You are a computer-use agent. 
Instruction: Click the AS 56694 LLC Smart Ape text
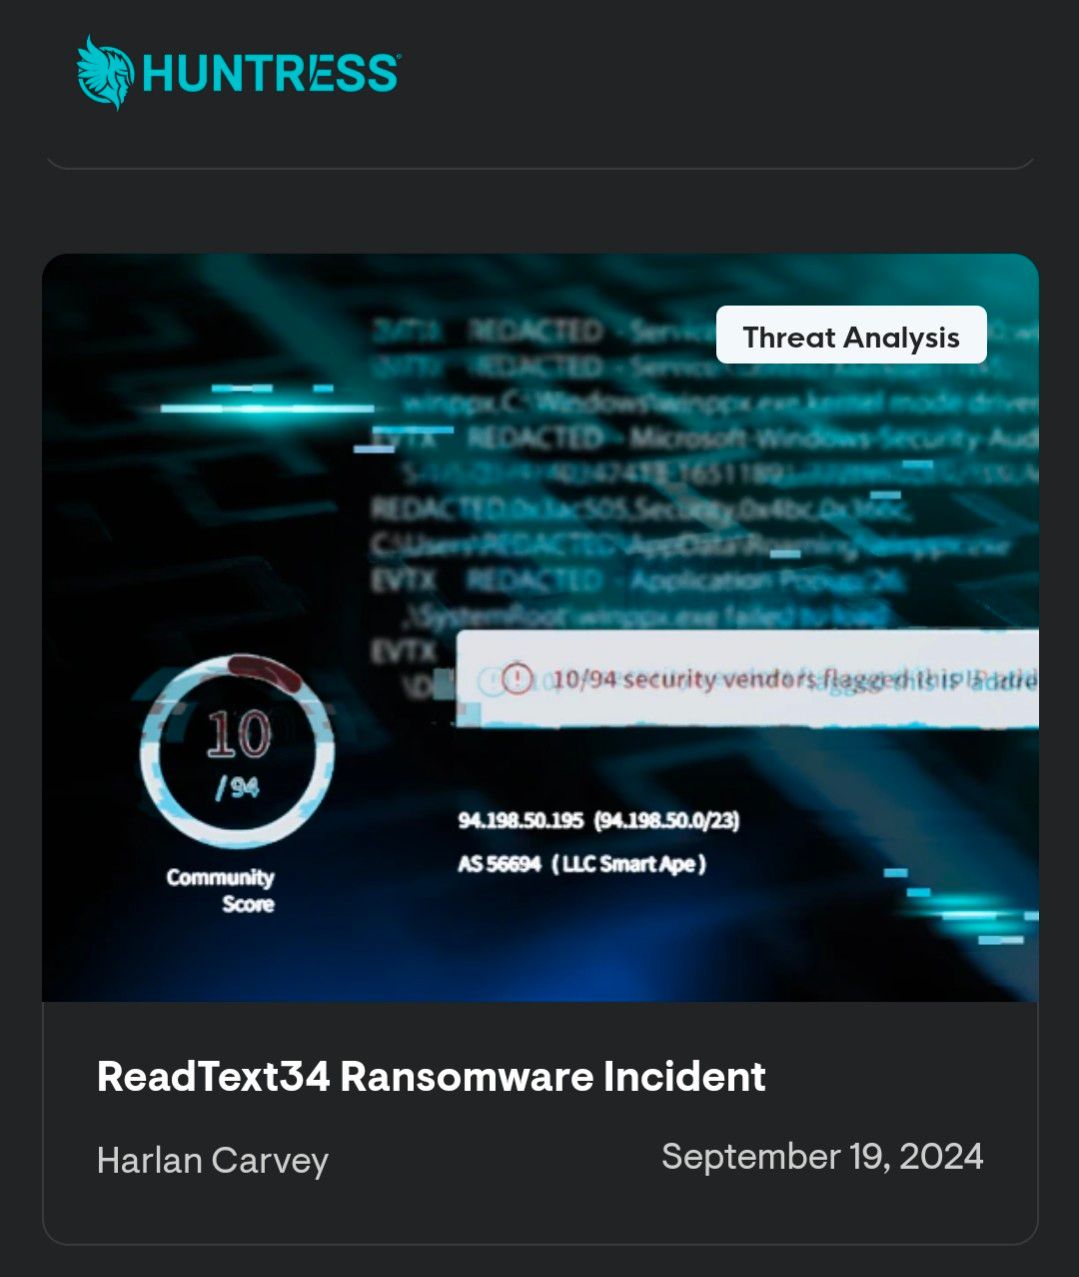(582, 863)
